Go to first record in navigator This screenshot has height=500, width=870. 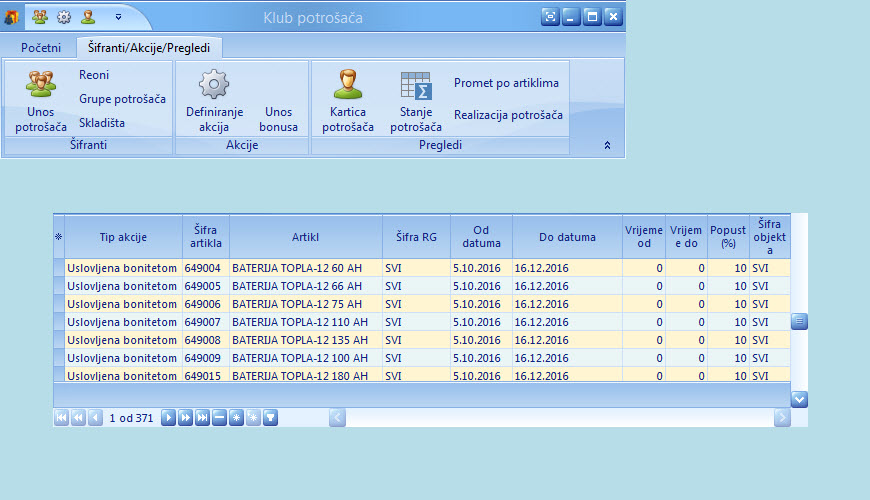point(62,417)
